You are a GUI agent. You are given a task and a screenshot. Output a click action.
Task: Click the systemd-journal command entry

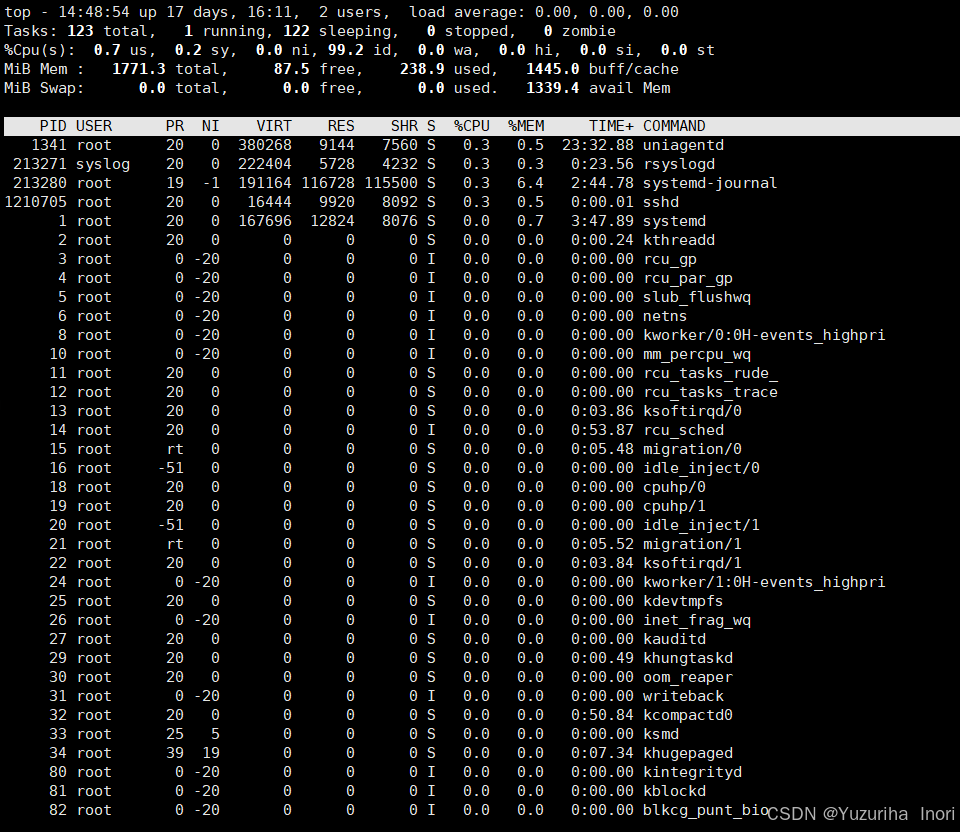tap(710, 183)
